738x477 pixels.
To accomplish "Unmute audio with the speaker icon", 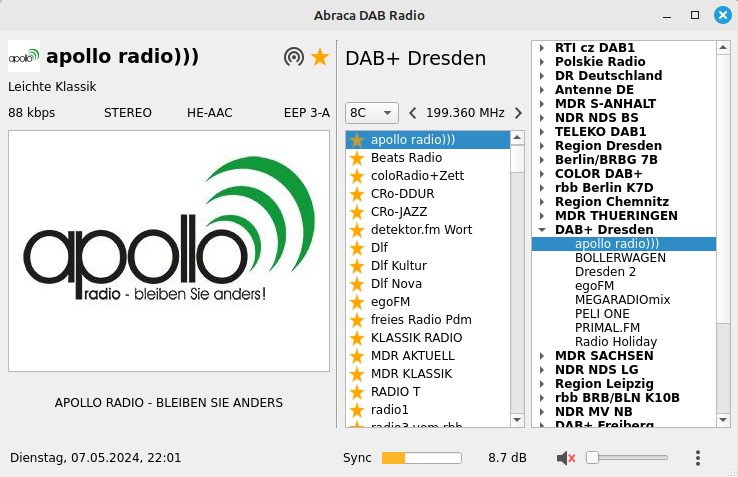I will point(566,458).
